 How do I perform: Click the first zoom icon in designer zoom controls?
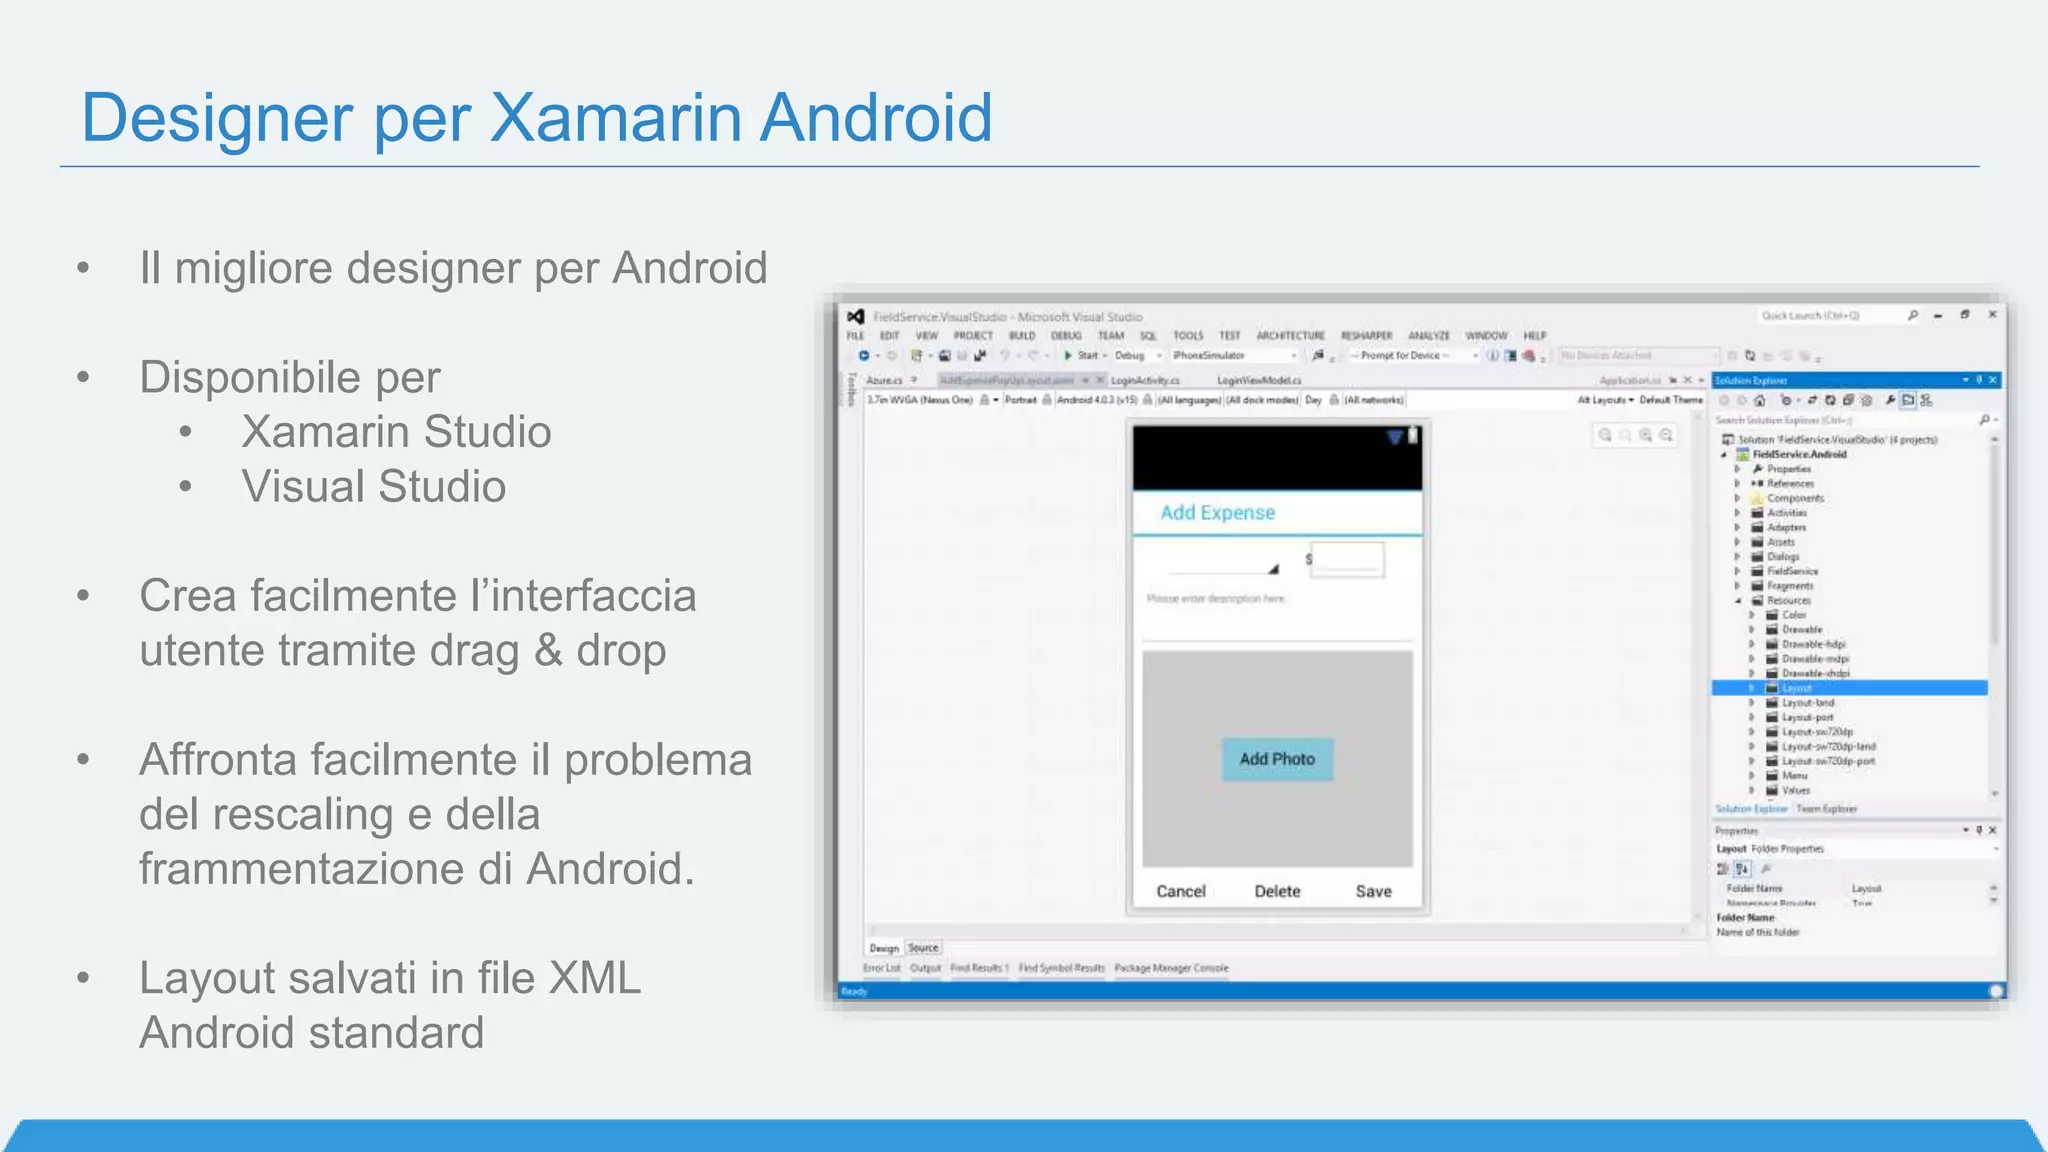tap(1605, 435)
